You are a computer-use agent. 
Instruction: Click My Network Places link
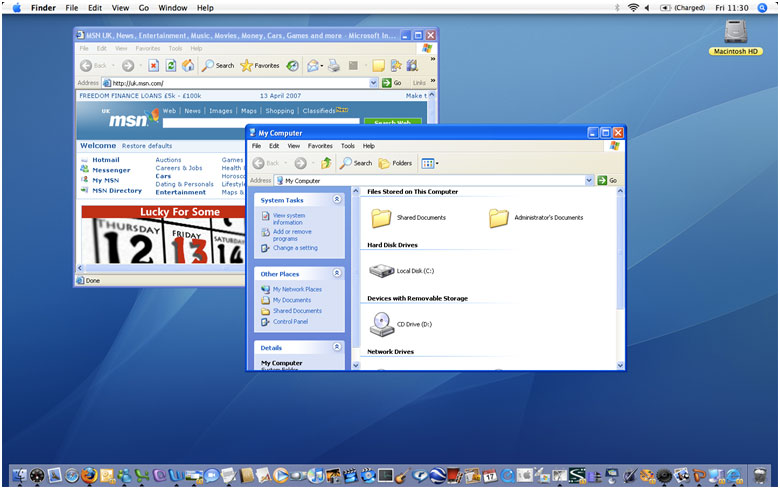297,289
